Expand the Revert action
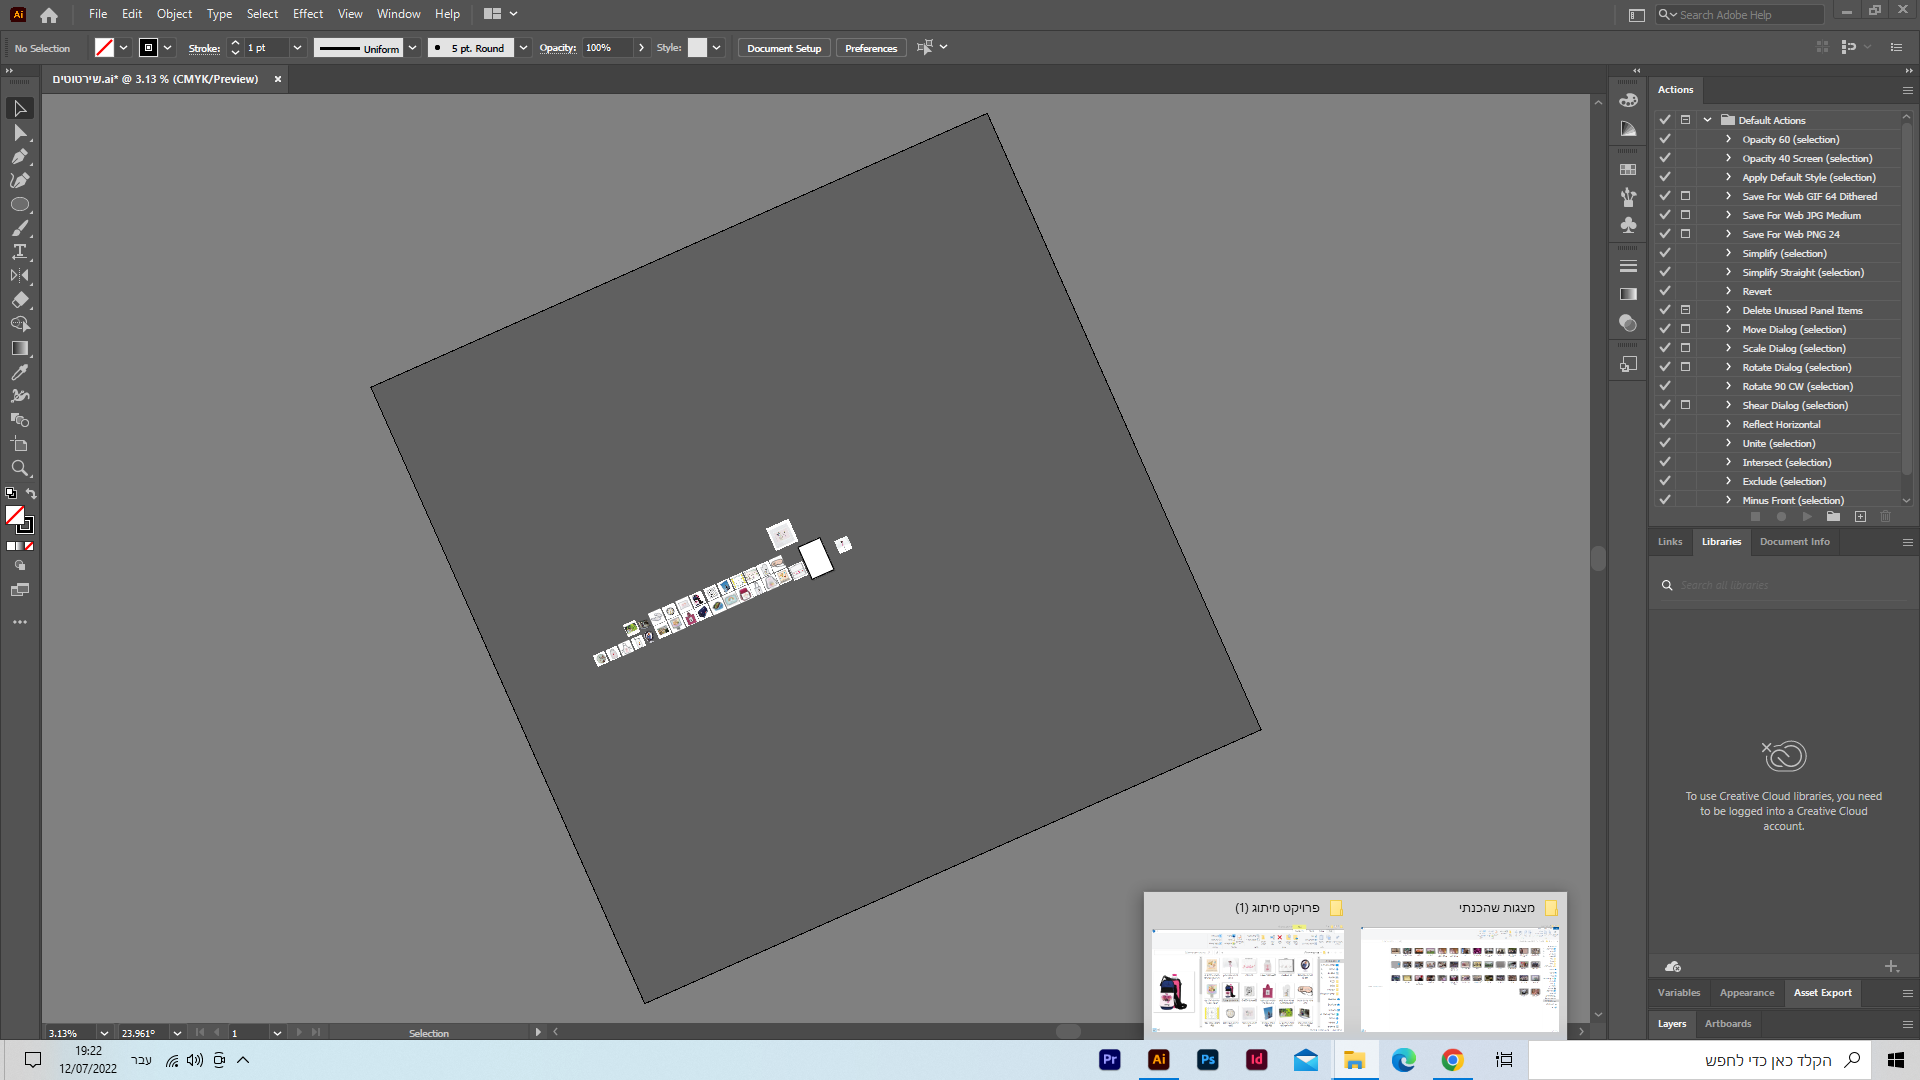1920x1080 pixels. pos(1728,291)
